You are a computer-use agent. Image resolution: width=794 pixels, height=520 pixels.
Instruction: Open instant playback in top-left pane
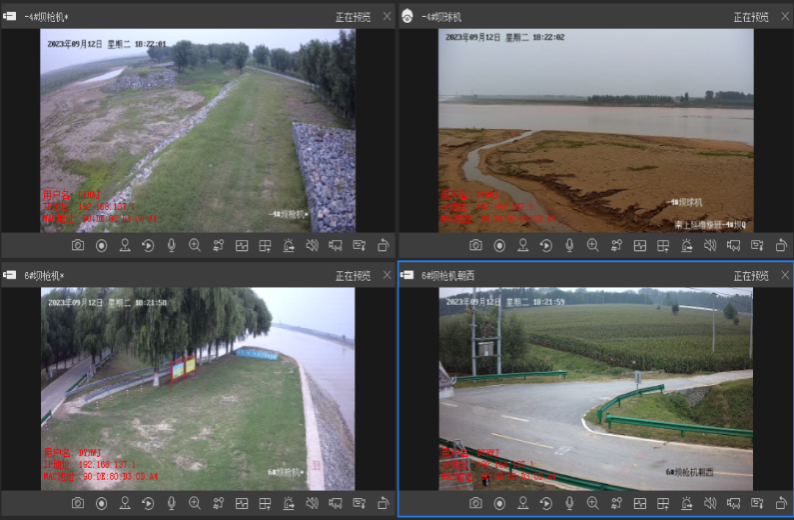(148, 246)
